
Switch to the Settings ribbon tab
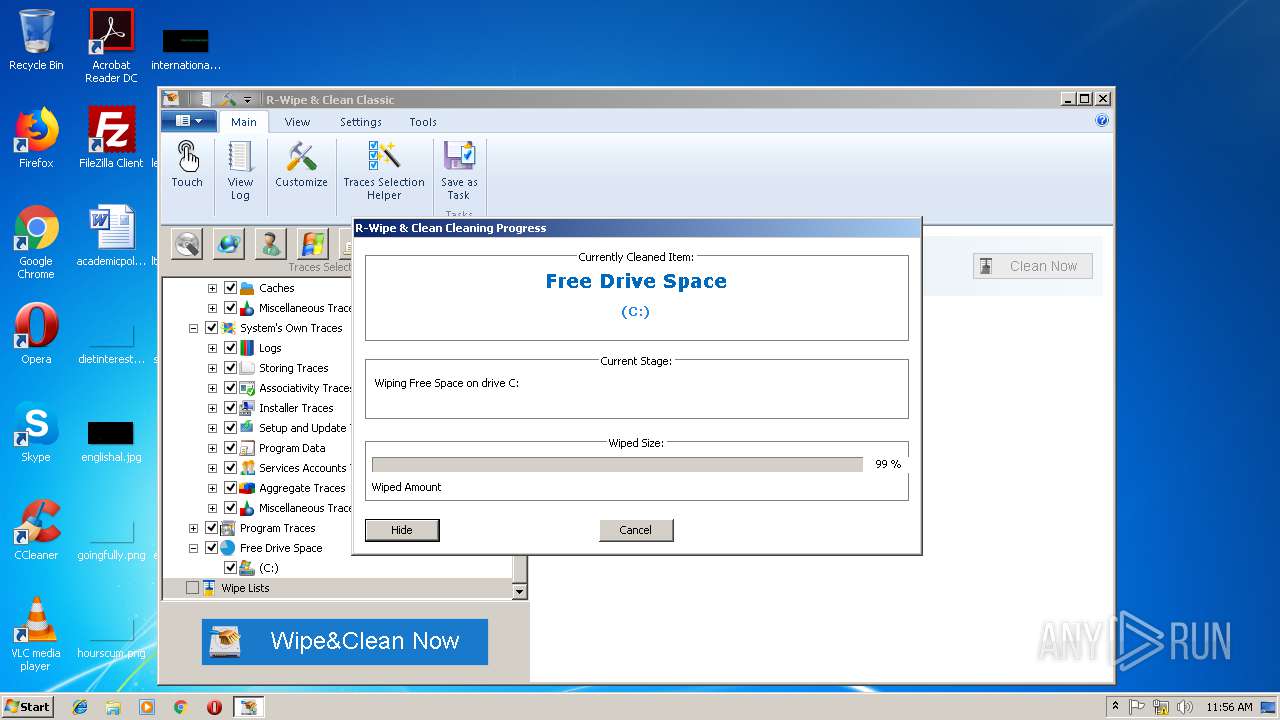[360, 122]
